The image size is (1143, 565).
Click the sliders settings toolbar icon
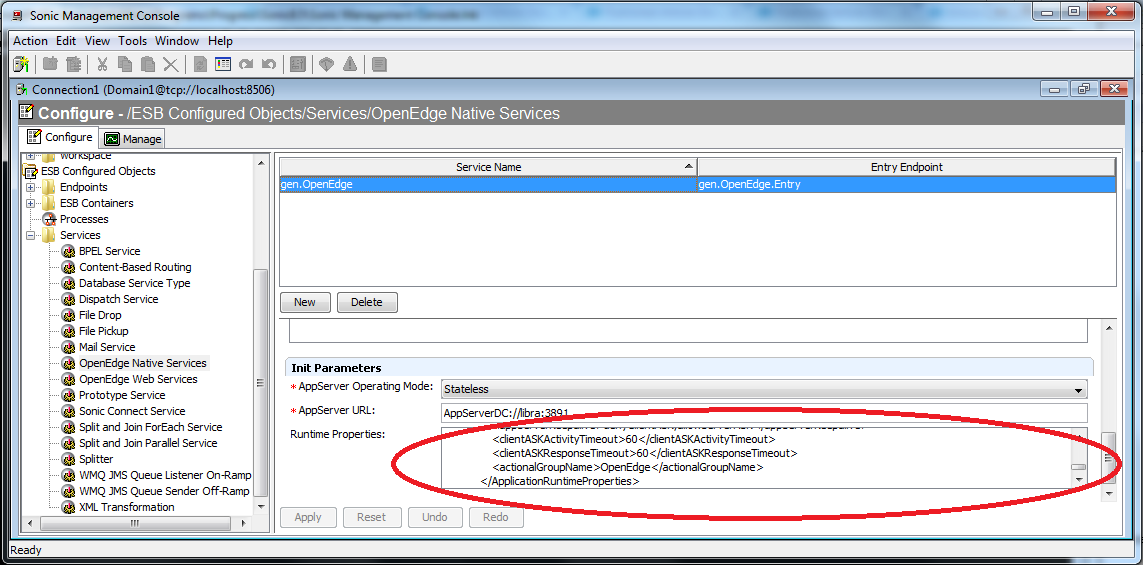click(297, 64)
